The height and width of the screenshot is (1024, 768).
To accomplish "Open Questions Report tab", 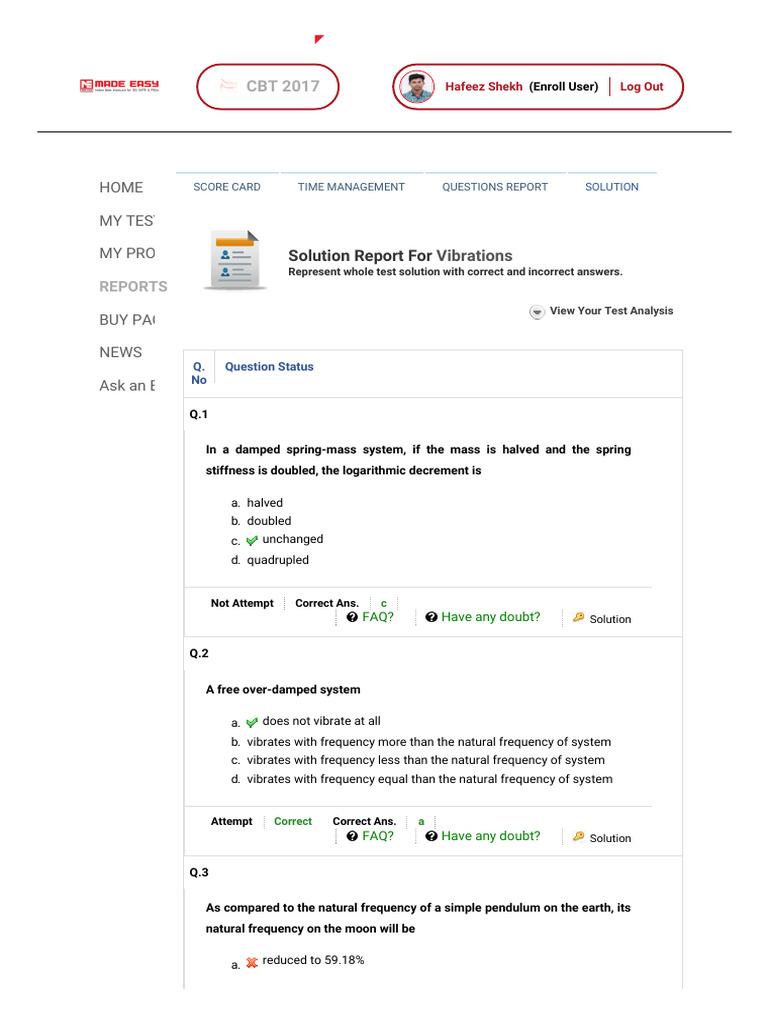I will 495,187.
